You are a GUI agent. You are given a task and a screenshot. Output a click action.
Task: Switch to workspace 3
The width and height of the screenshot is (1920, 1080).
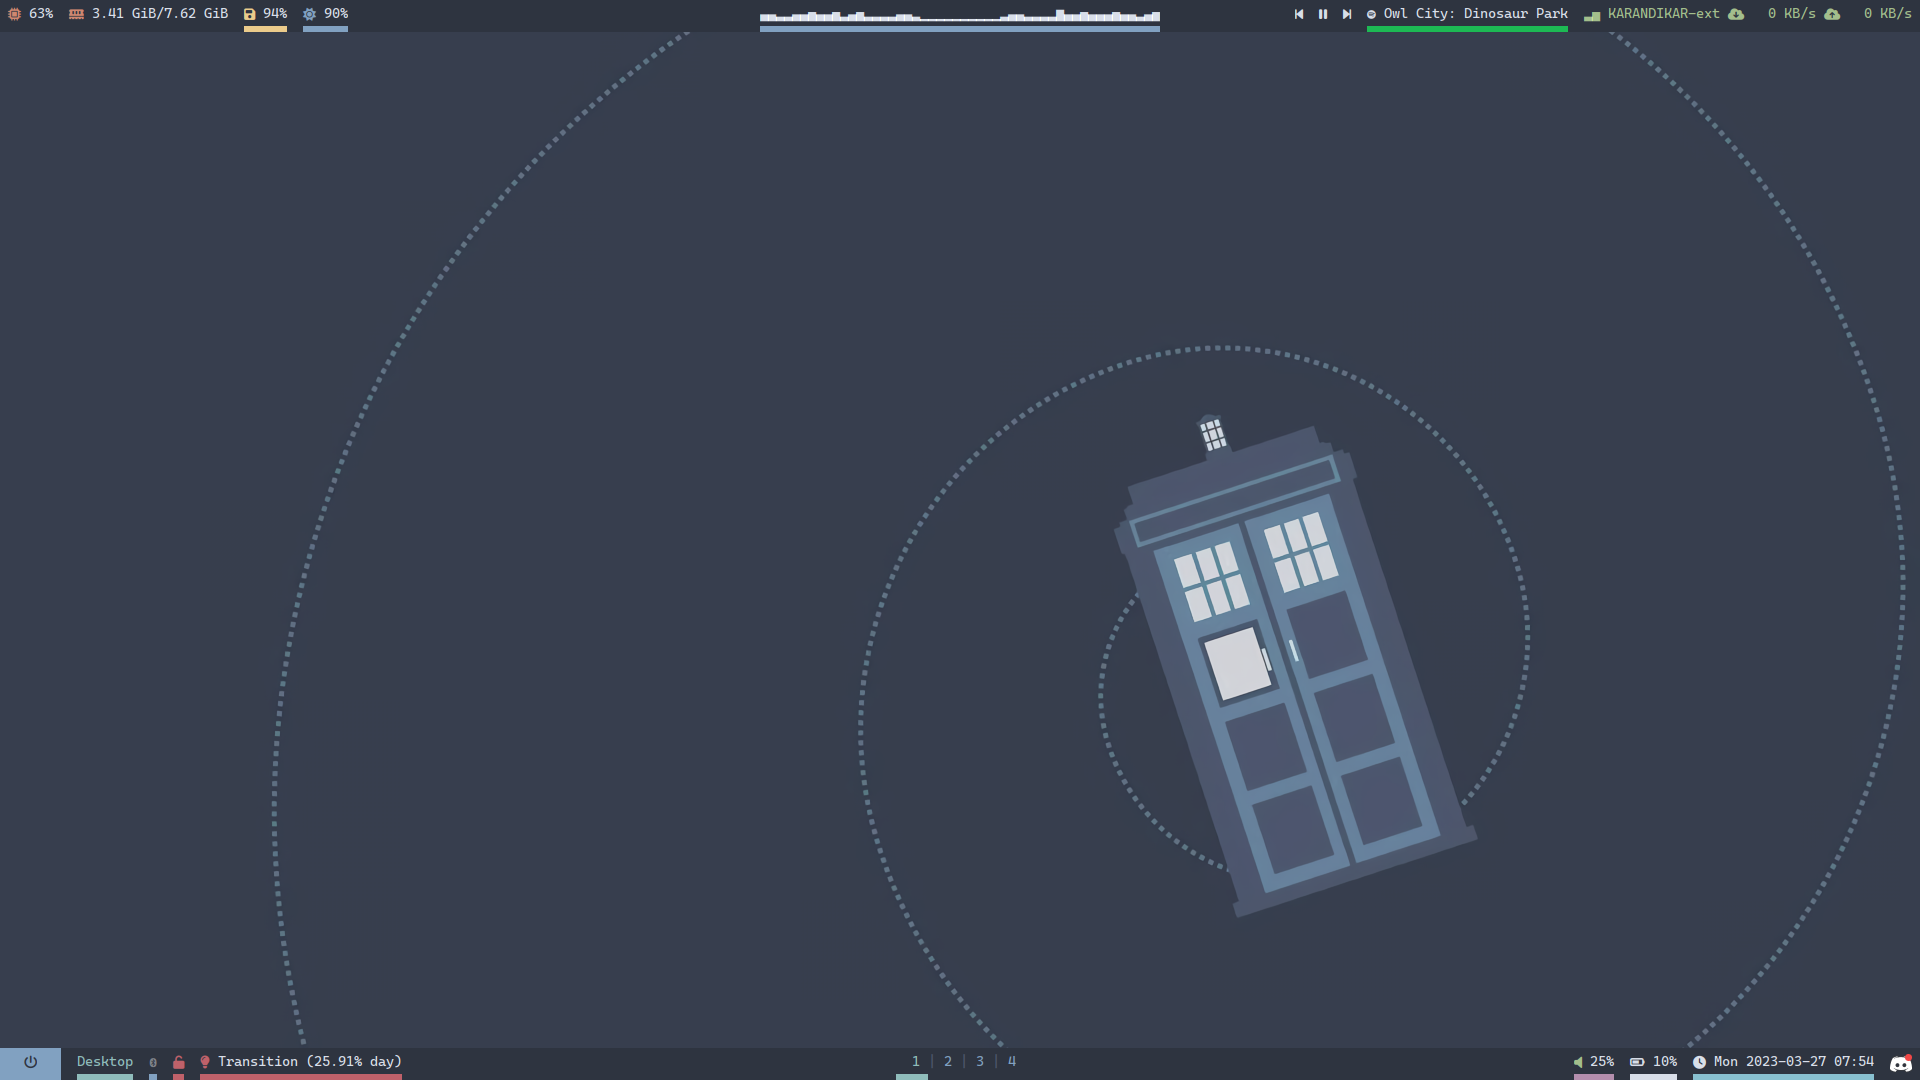980,1062
